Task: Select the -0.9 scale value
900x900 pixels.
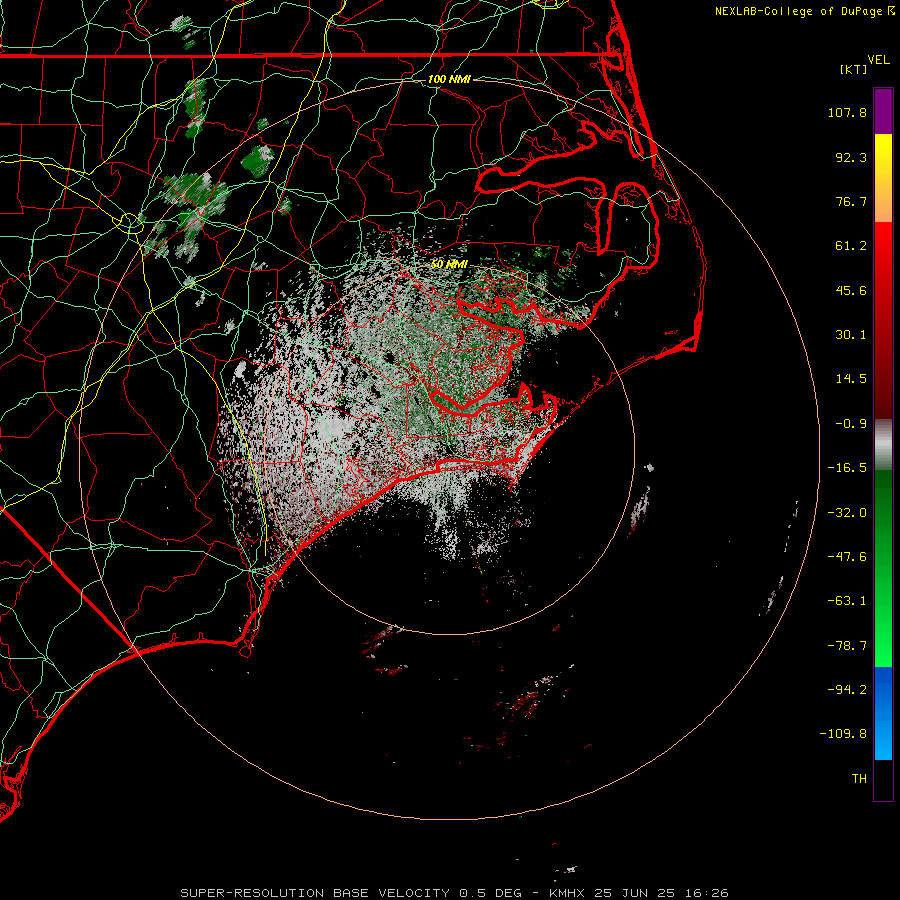Action: point(851,424)
